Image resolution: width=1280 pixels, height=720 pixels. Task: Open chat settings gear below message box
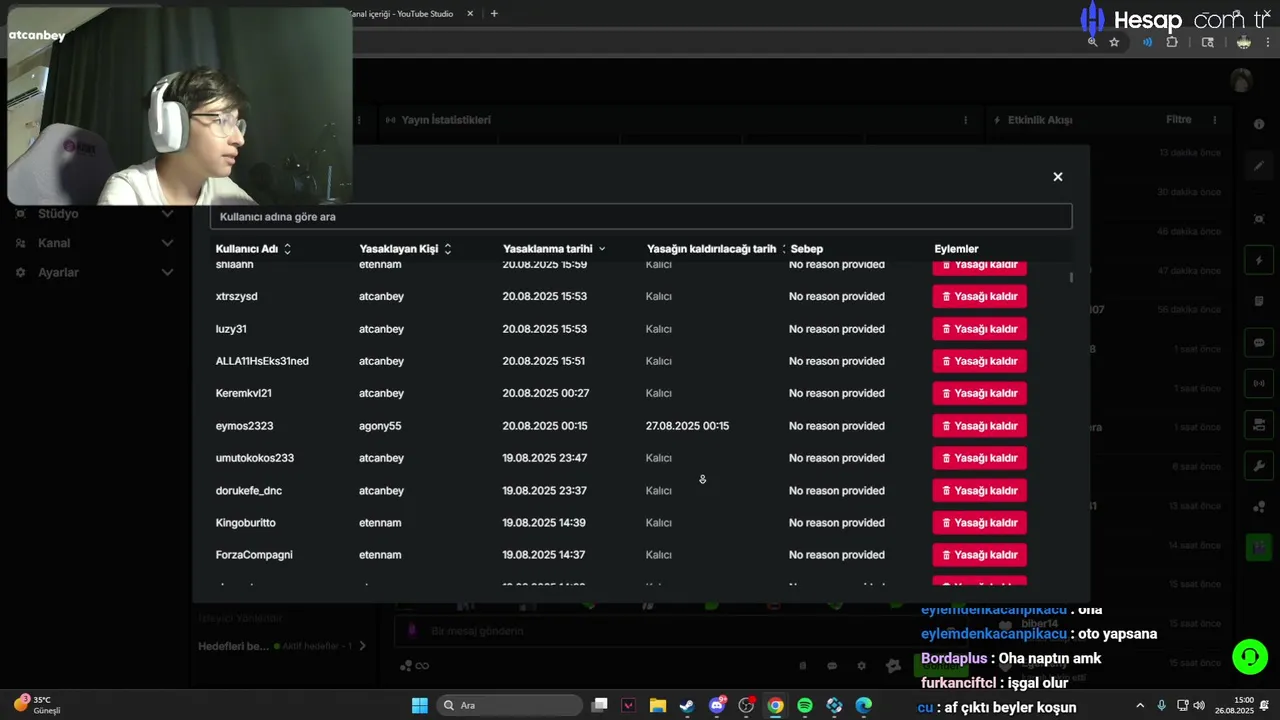861,666
